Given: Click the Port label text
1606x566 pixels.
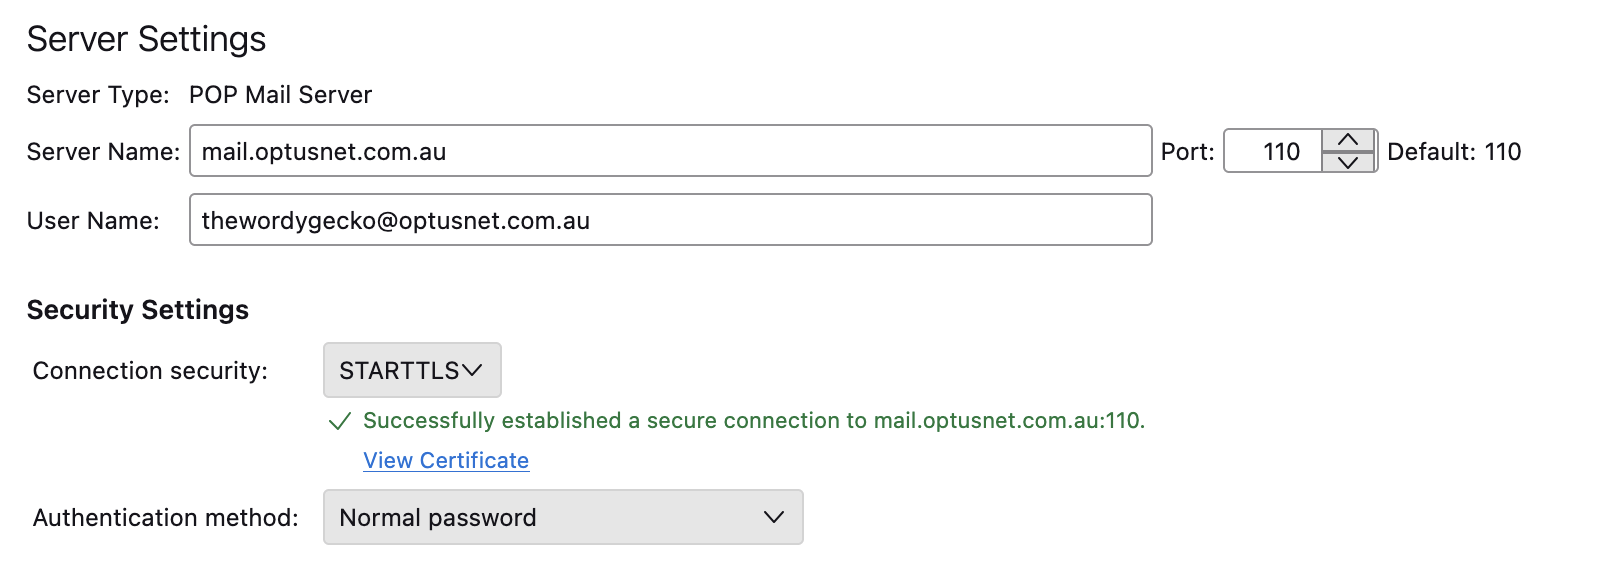Looking at the screenshot, I should point(1187,152).
